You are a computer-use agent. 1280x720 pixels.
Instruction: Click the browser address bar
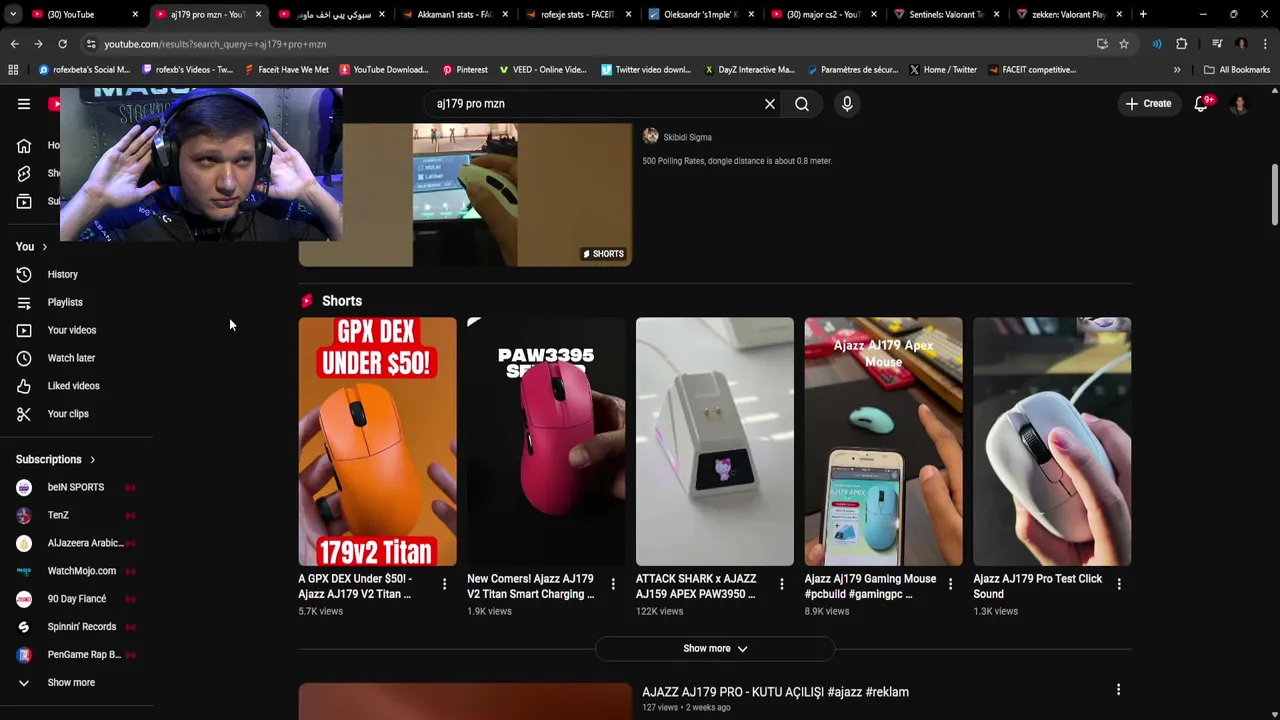tap(590, 44)
